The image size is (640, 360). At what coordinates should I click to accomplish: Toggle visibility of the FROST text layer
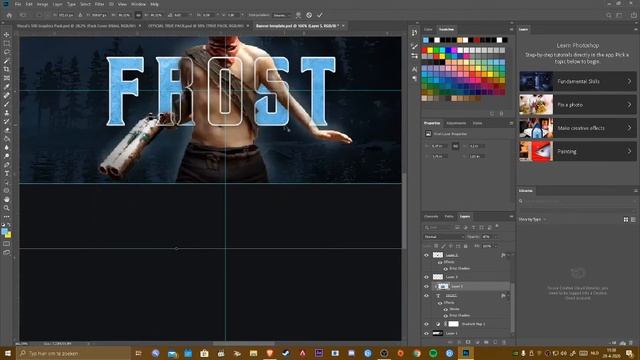(x=427, y=296)
